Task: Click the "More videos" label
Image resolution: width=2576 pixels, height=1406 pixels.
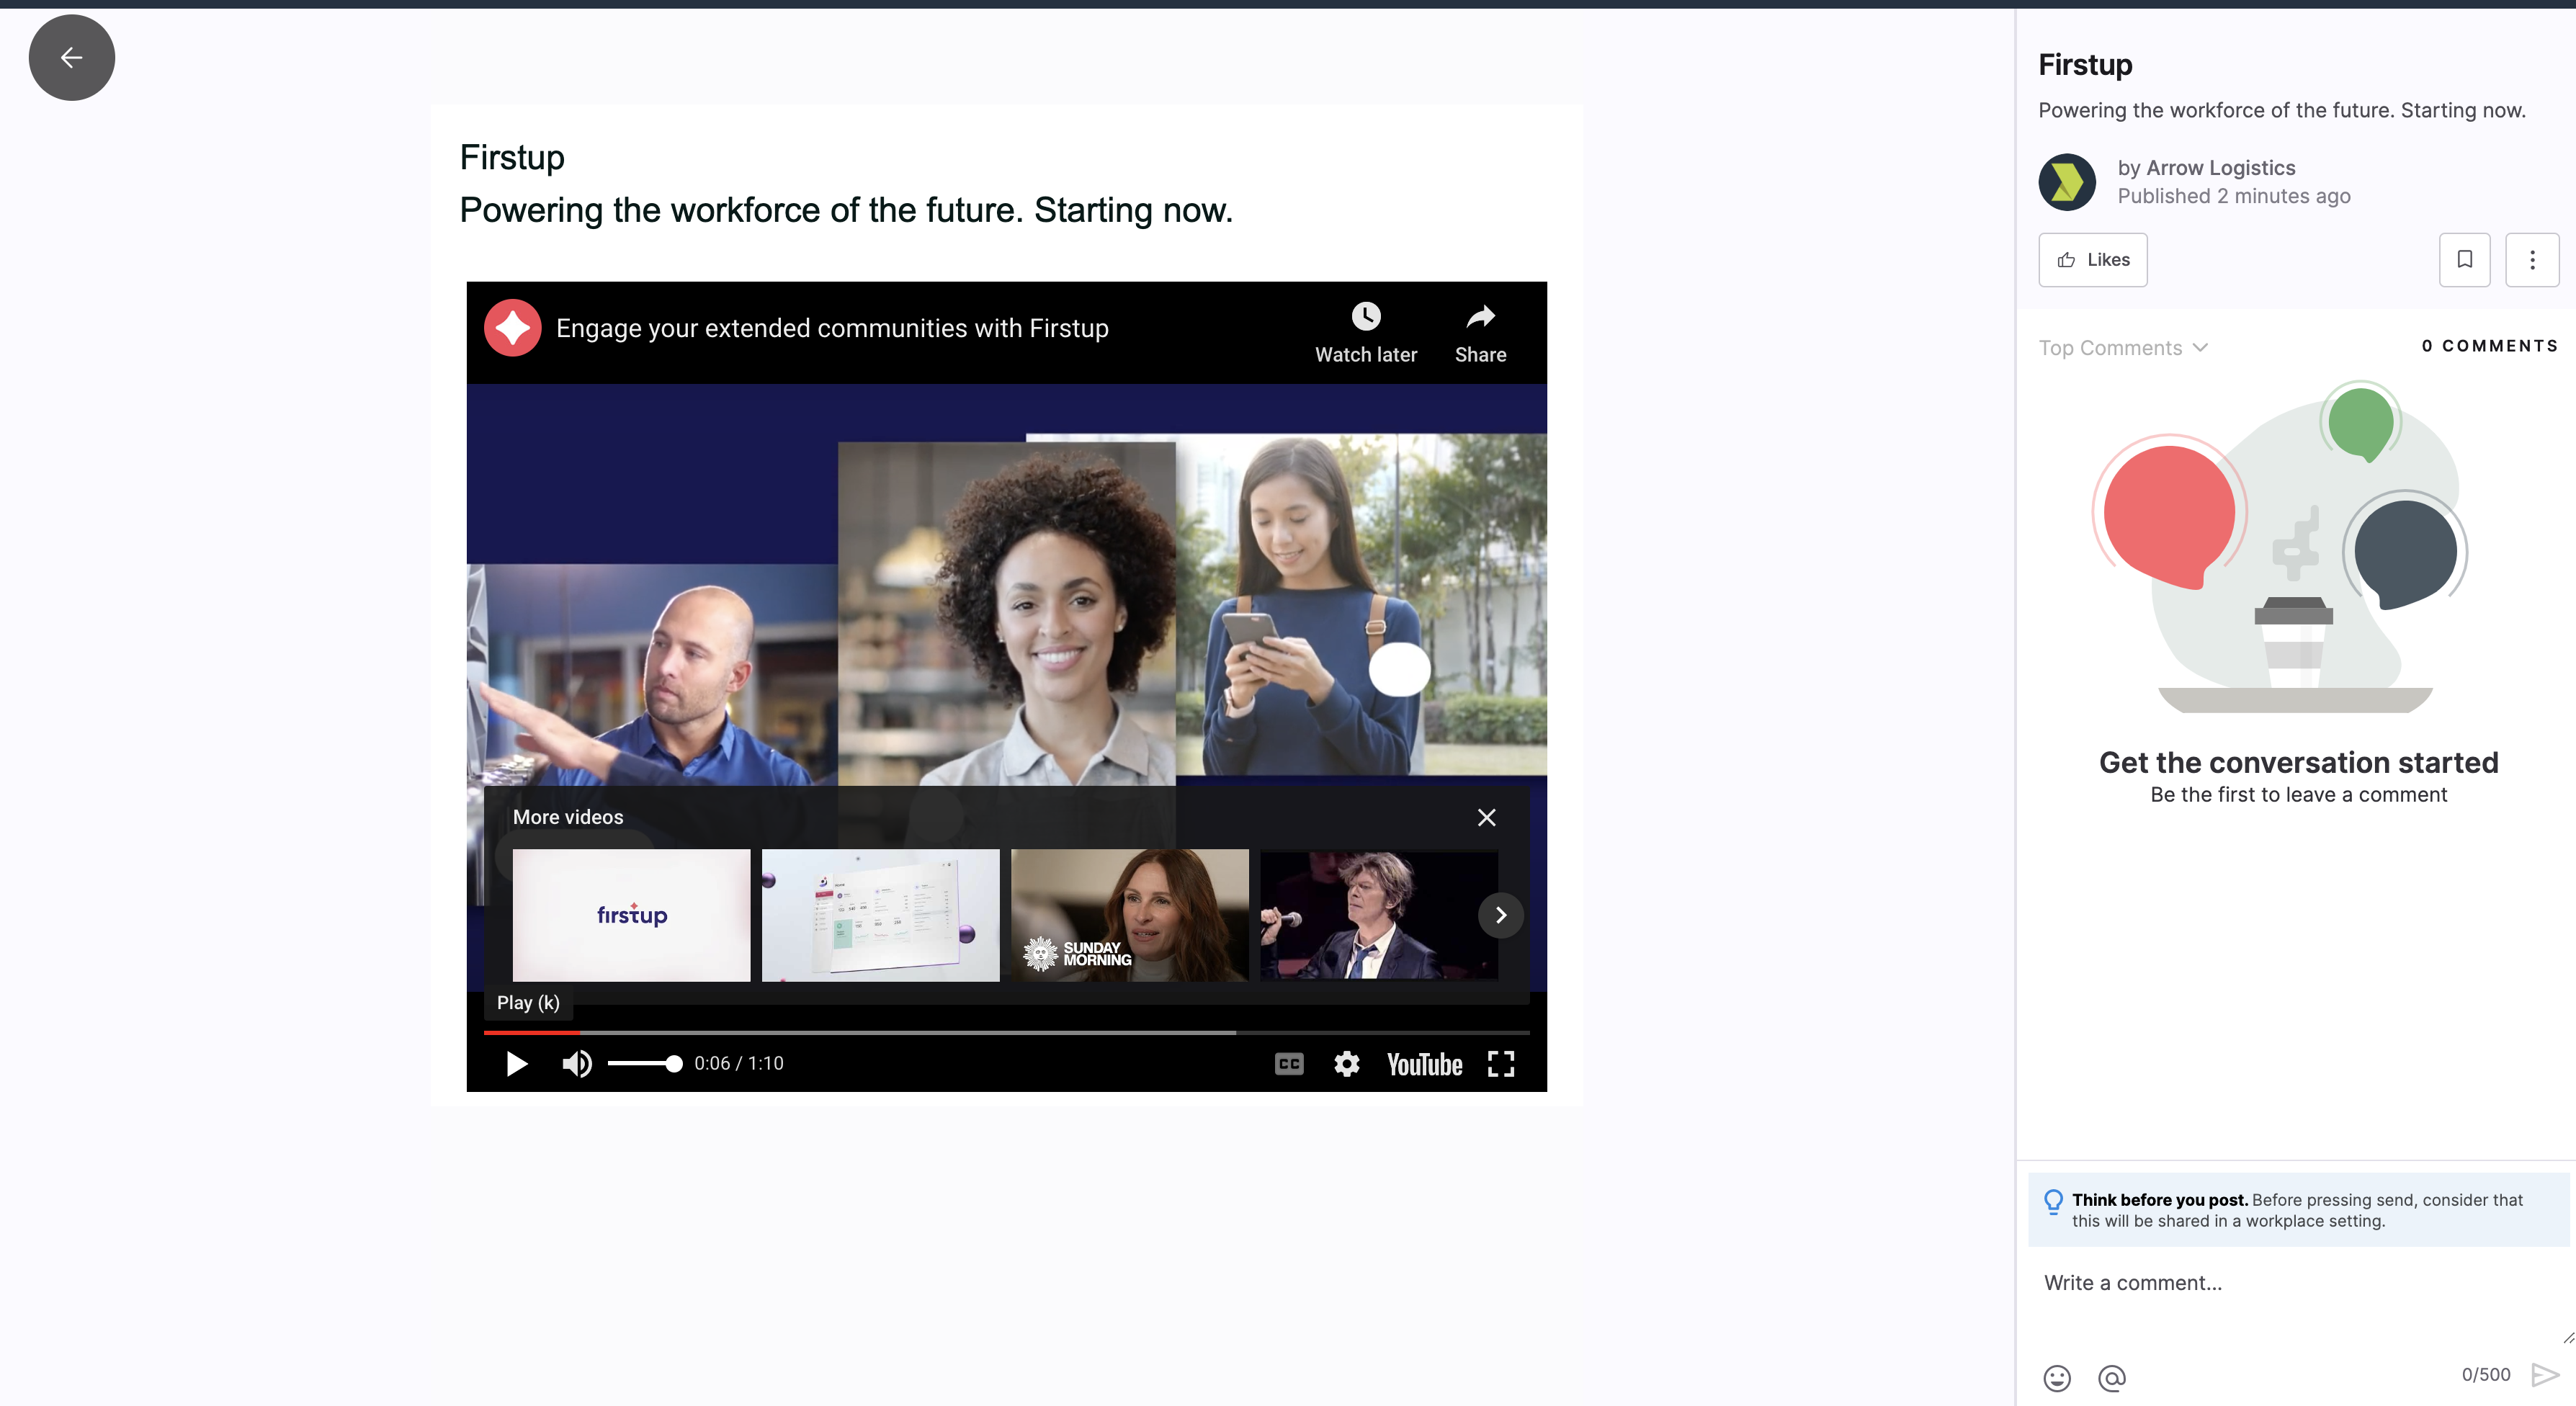Action: click(567, 817)
